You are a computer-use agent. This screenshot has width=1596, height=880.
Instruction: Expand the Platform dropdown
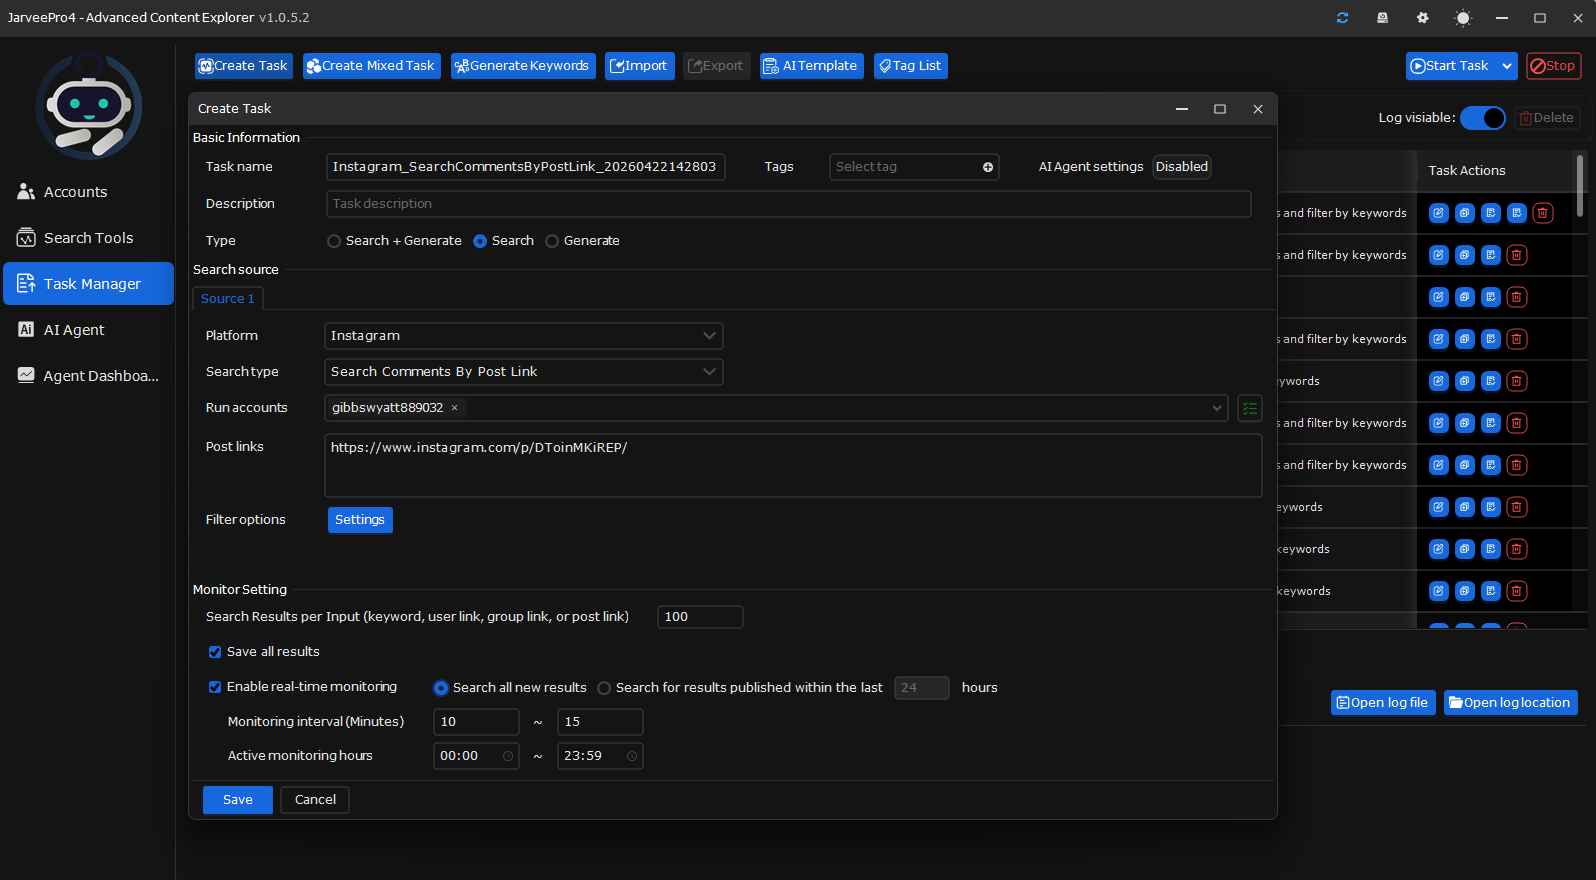523,336
